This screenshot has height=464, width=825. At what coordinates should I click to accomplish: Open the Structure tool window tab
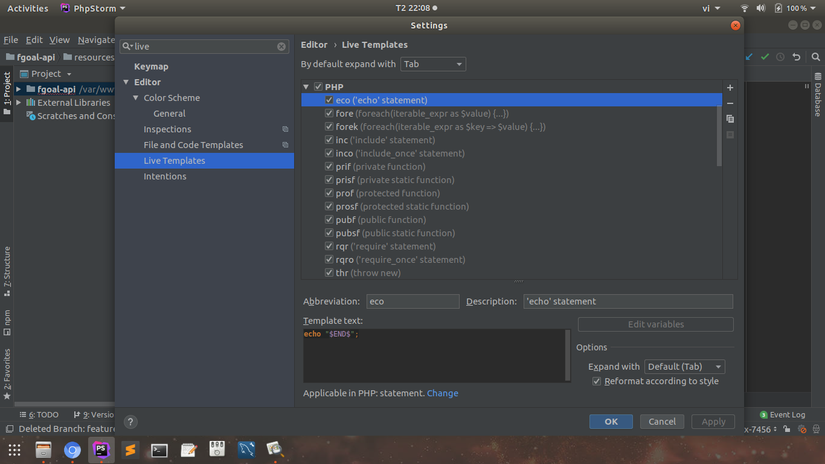(x=7, y=271)
